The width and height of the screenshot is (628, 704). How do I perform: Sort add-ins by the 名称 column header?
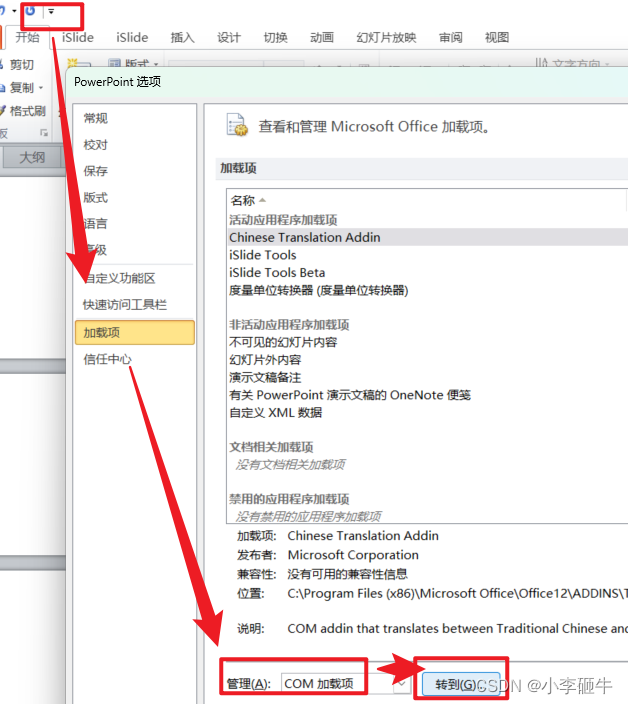coord(248,200)
